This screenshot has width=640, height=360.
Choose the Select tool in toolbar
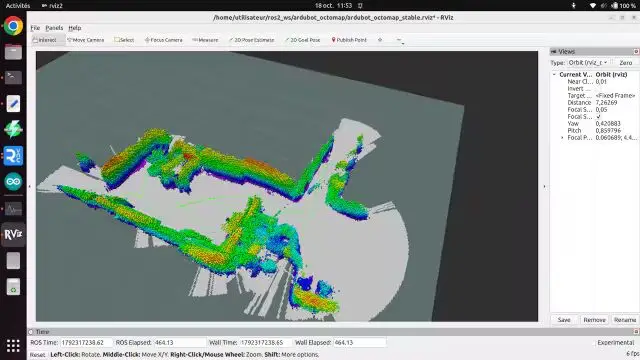pyautogui.click(x=124, y=40)
